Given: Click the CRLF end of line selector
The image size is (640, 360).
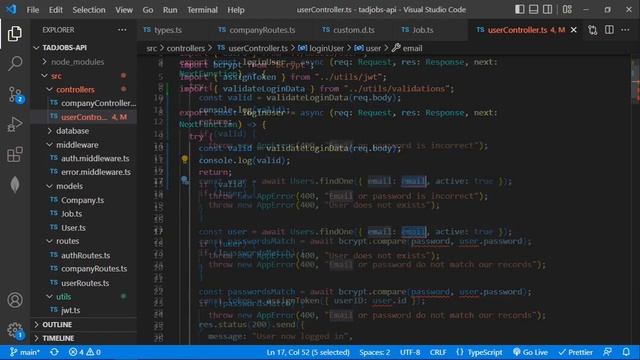Looking at the screenshot, I should 438,352.
